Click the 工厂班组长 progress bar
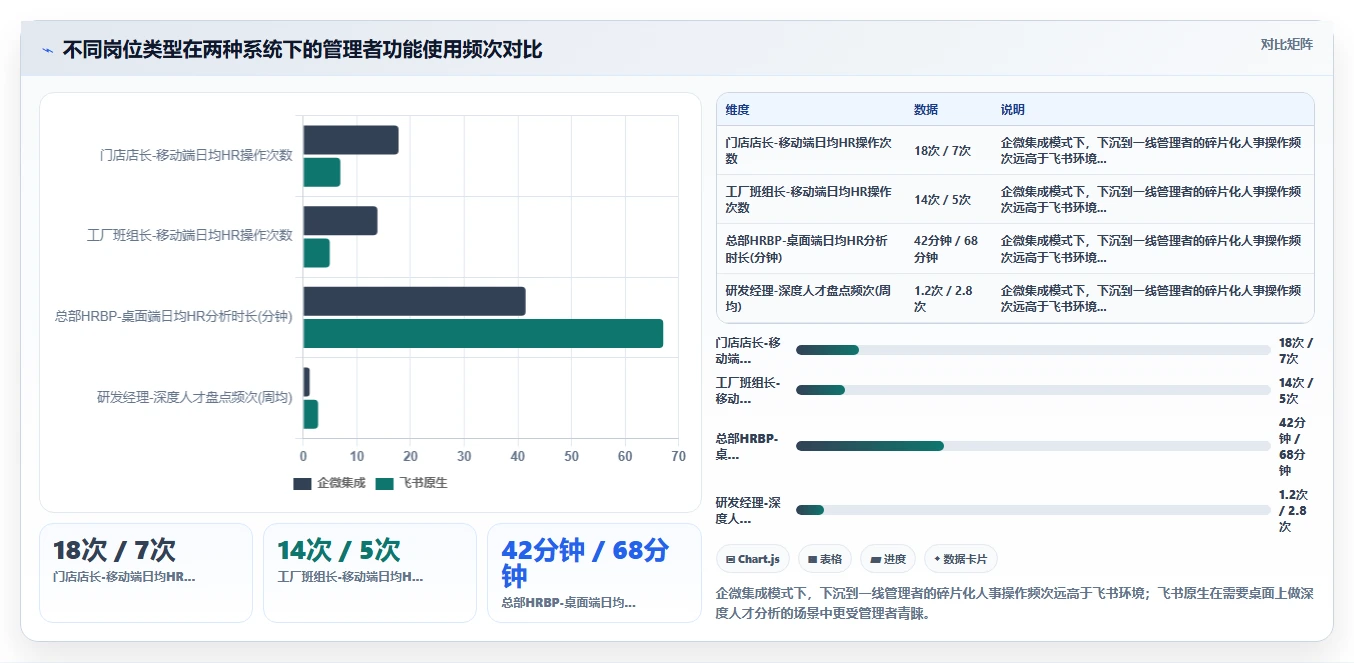This screenshot has width=1354, height=663. [1033, 390]
